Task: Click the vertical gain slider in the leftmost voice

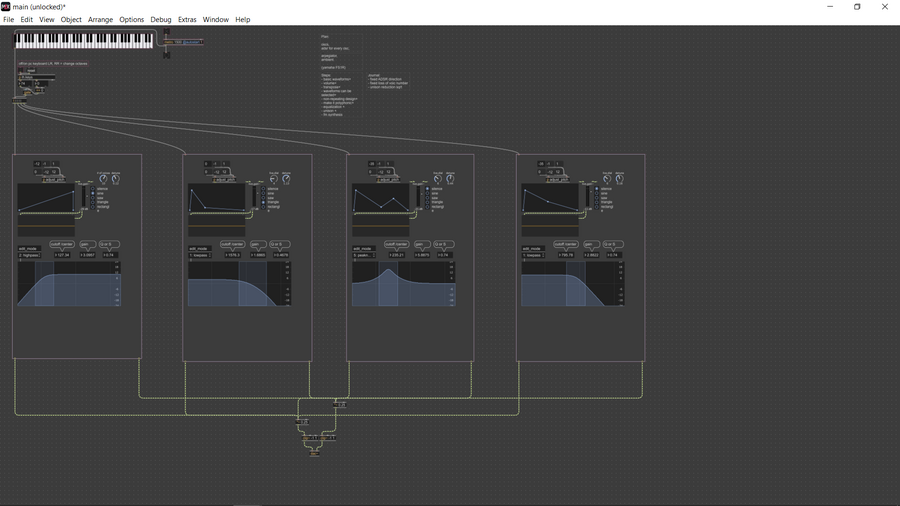Action: [x=83, y=197]
